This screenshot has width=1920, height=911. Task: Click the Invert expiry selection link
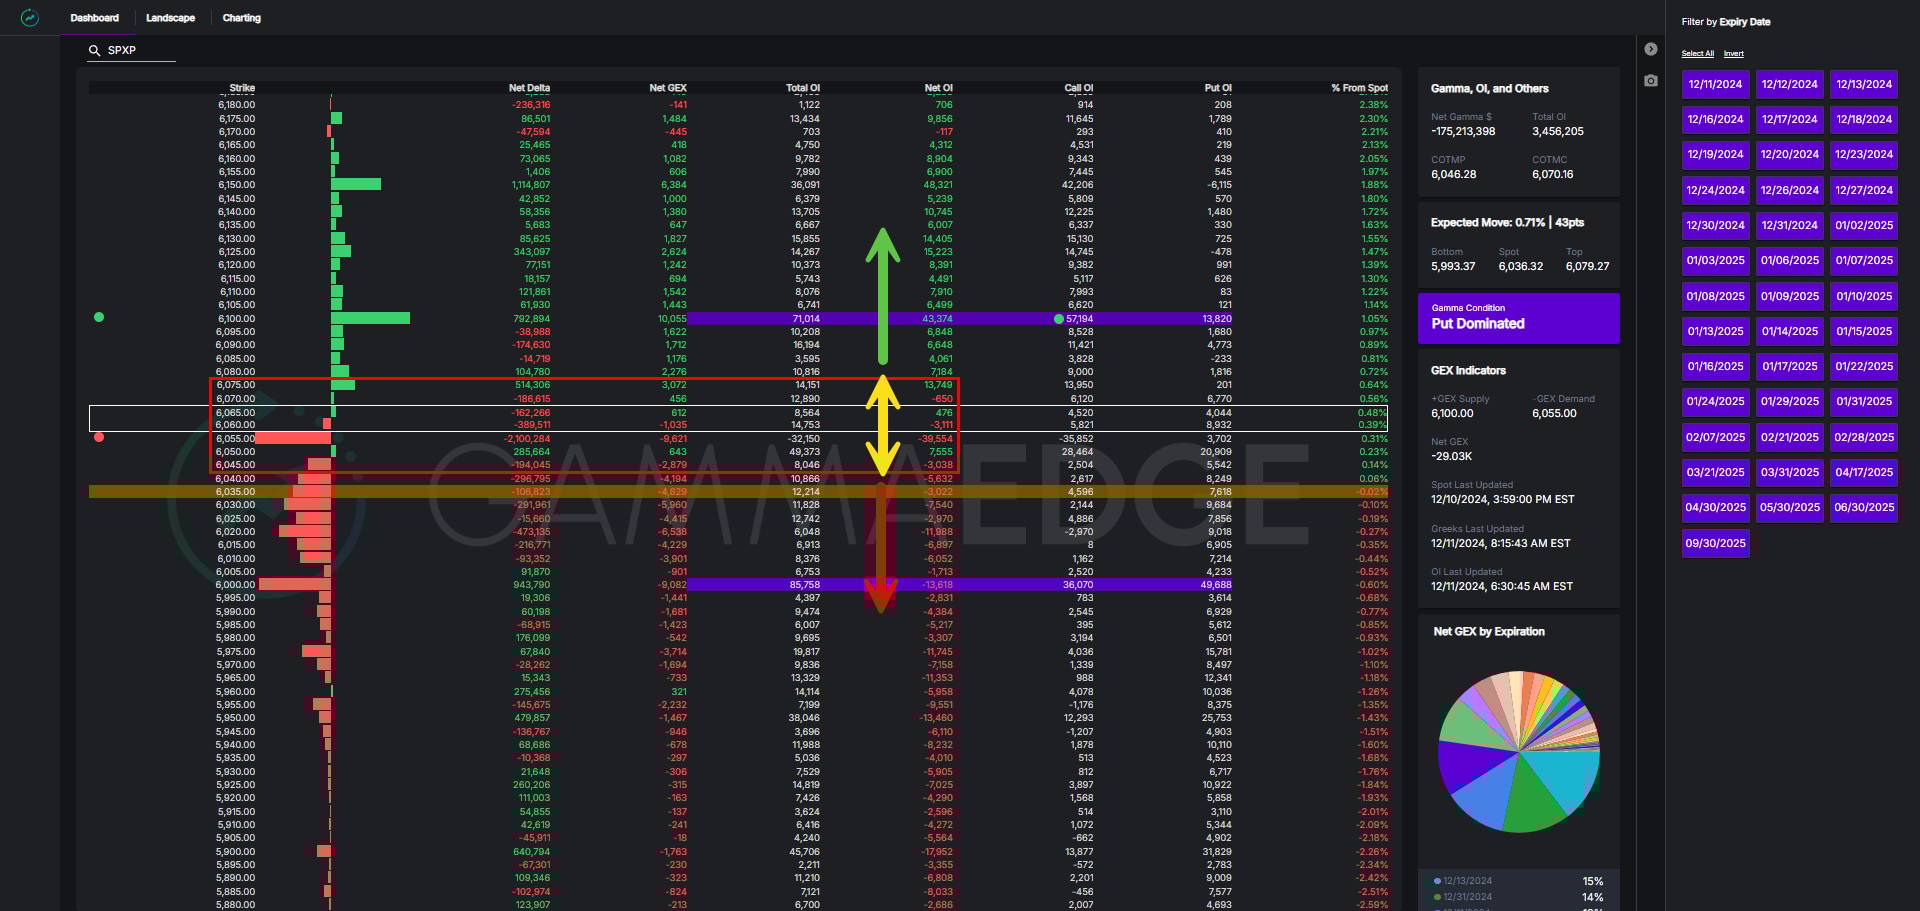(1733, 54)
